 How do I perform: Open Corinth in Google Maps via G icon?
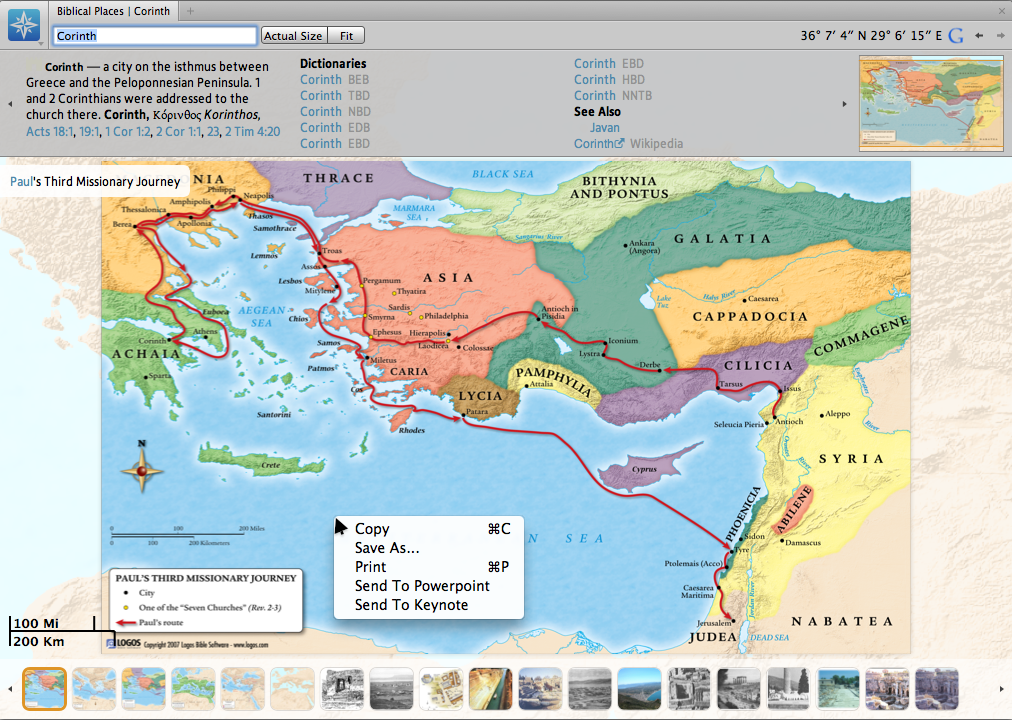coord(956,35)
